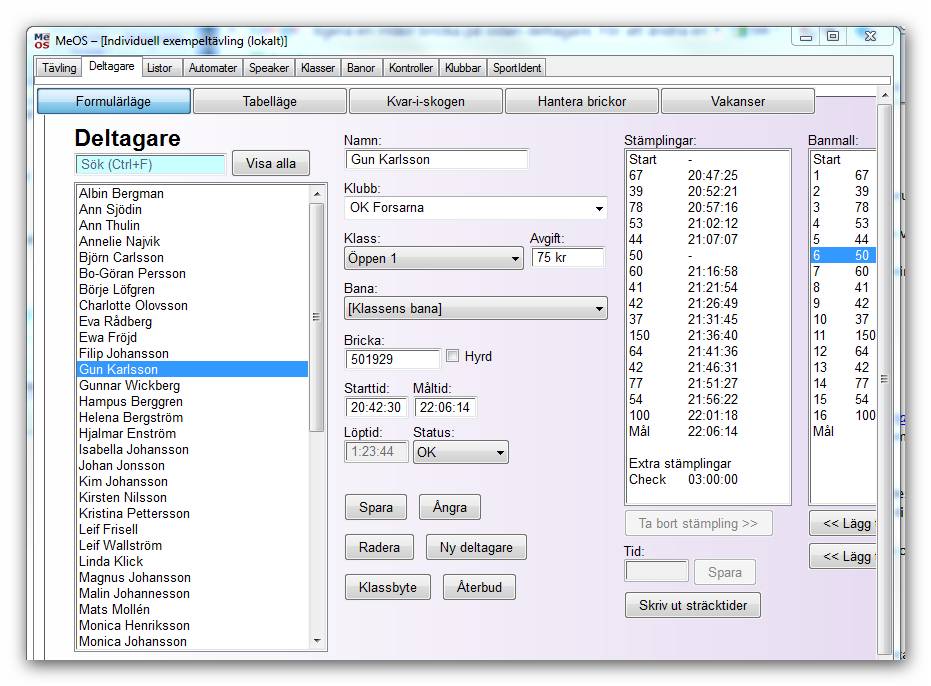Expand the Bana dropdown [Klassens bana]
931x686 pixels.
pos(476,308)
